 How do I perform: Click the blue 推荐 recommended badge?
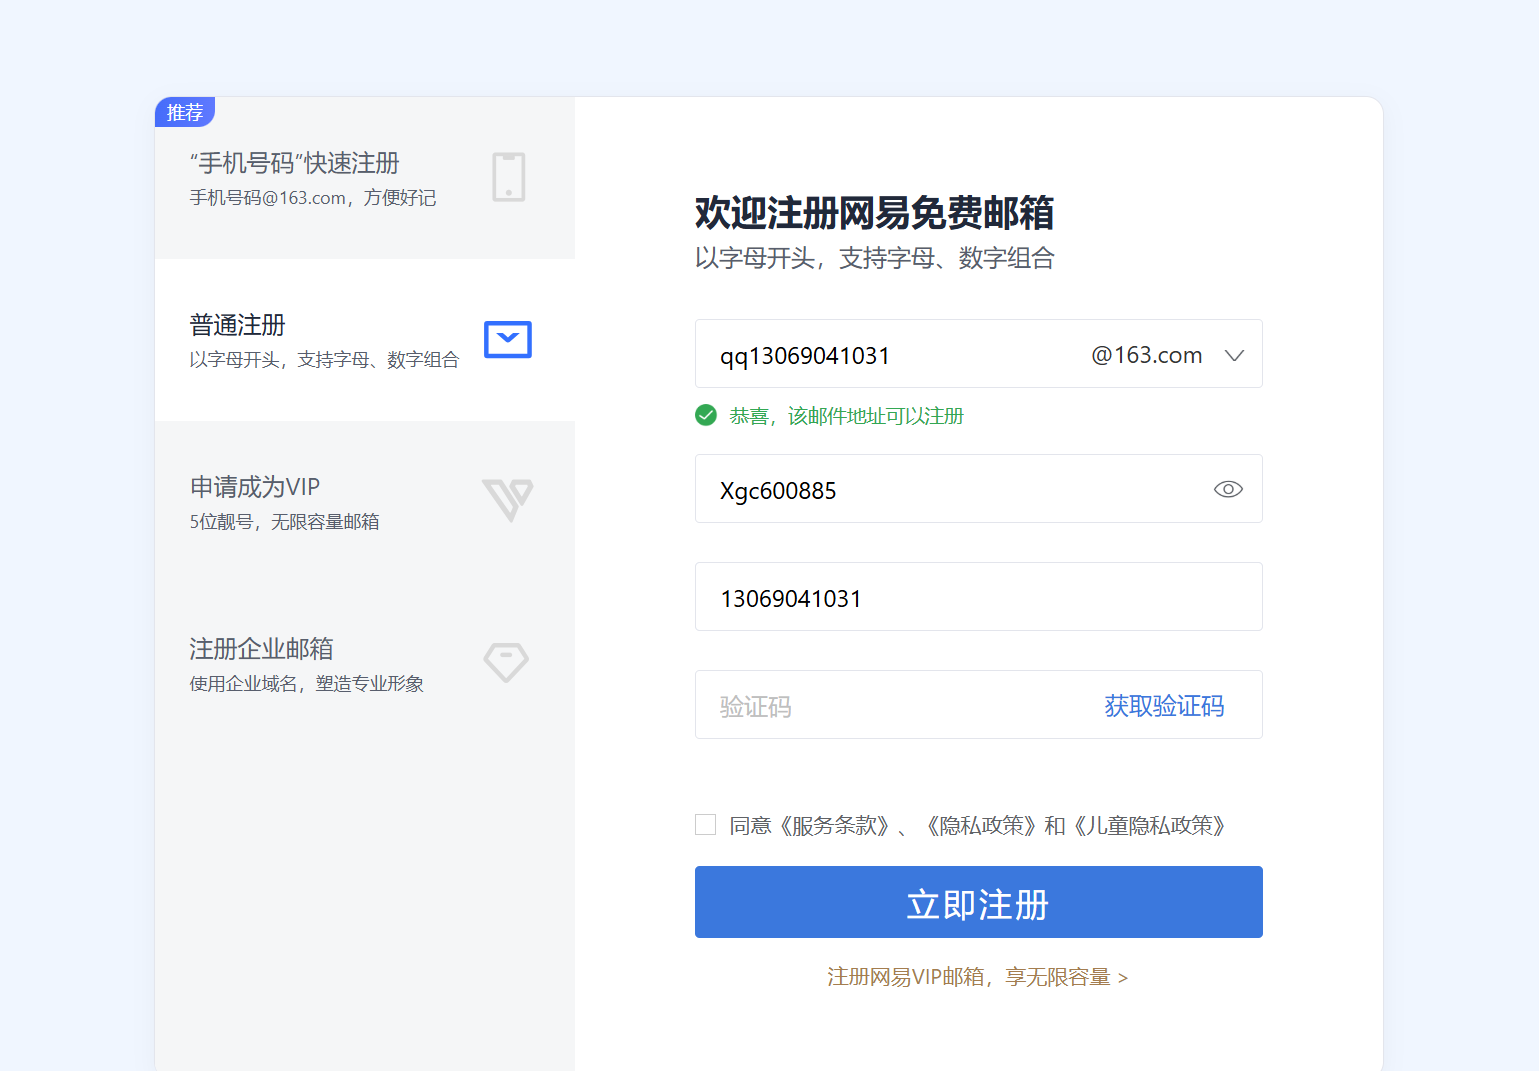click(185, 112)
